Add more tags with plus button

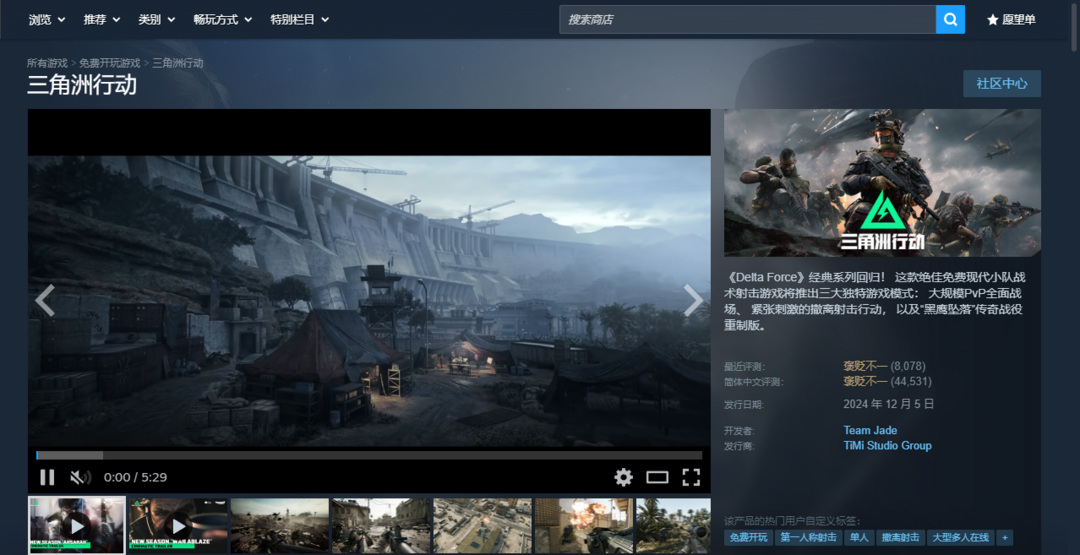tap(1005, 538)
